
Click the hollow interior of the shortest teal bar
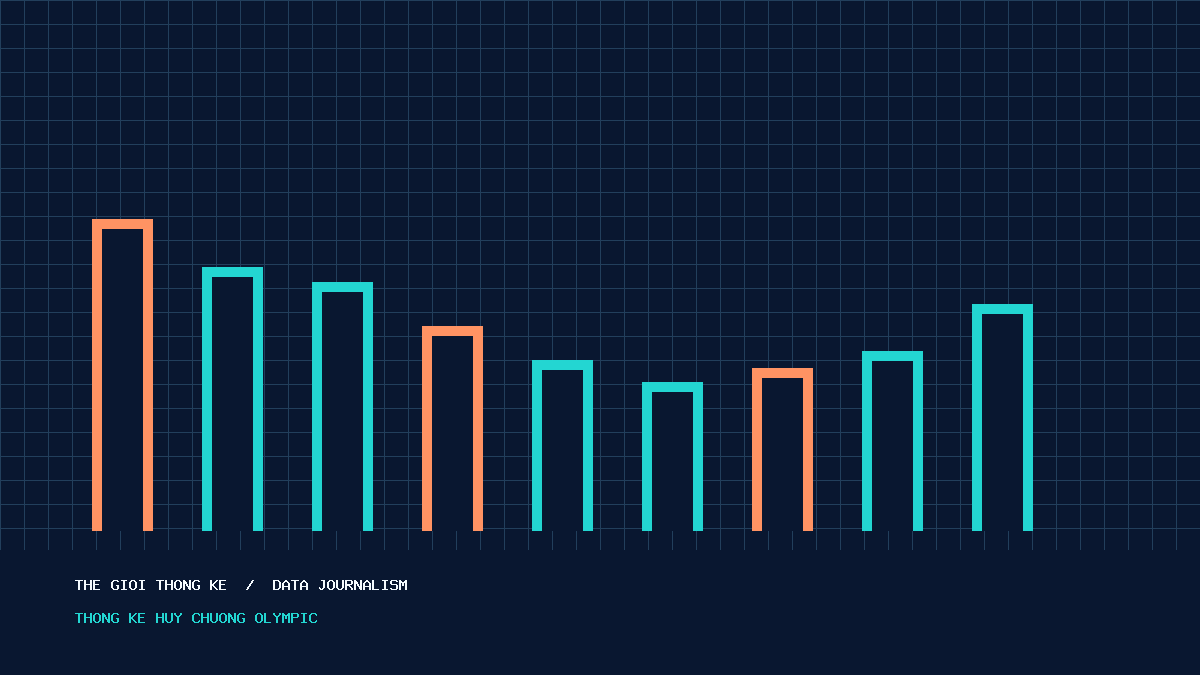[x=672, y=461]
